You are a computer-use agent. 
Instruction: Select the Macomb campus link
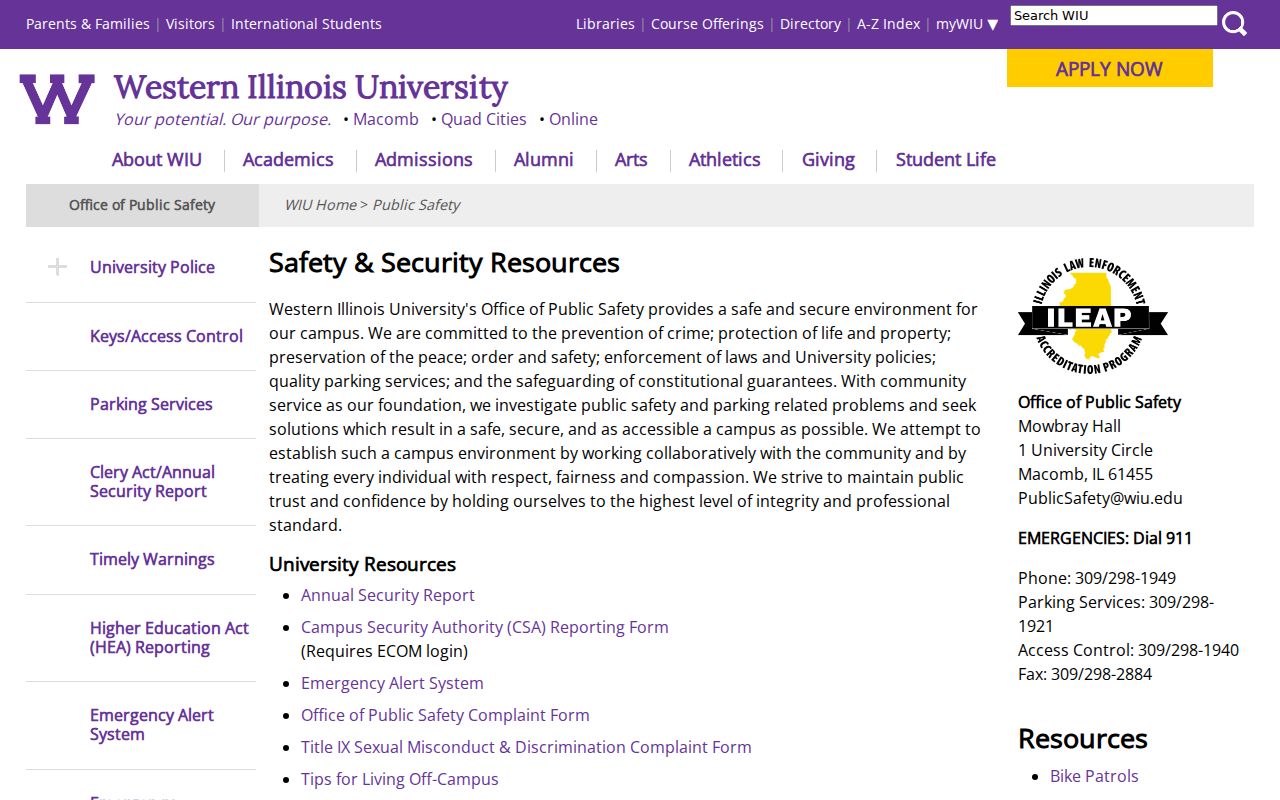(x=386, y=119)
